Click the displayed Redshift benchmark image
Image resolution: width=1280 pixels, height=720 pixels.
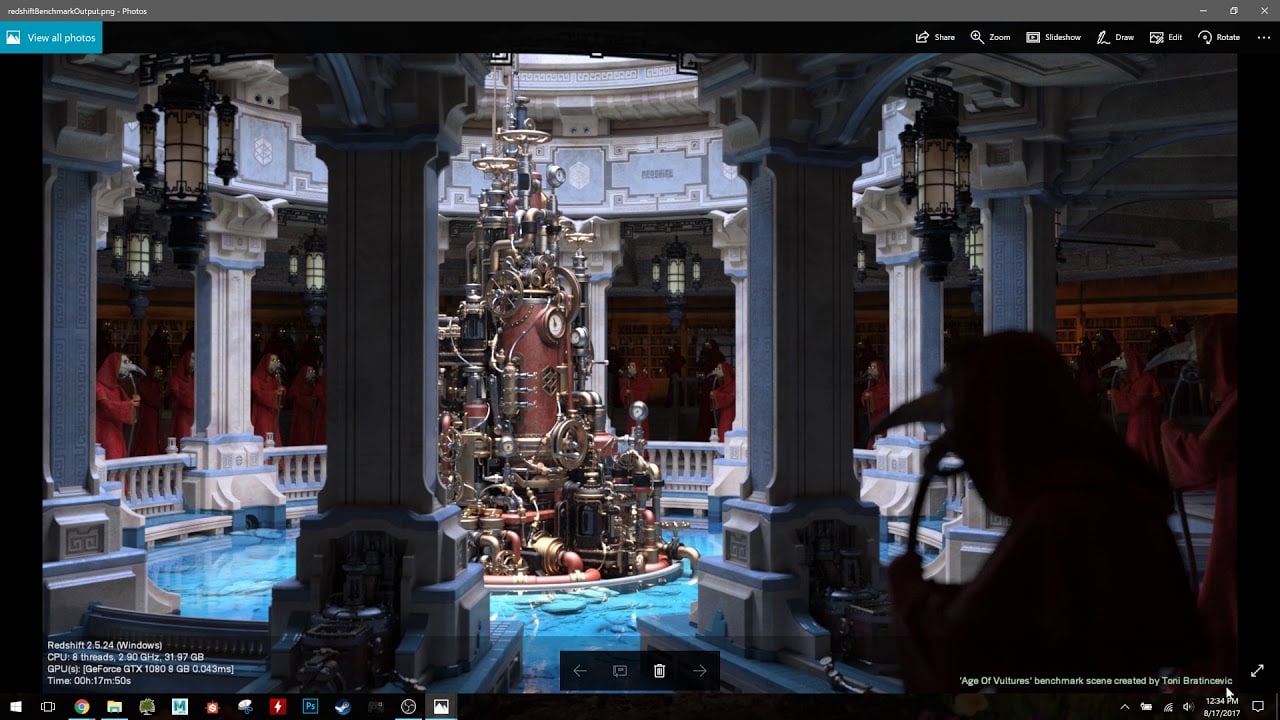pyautogui.click(x=640, y=372)
